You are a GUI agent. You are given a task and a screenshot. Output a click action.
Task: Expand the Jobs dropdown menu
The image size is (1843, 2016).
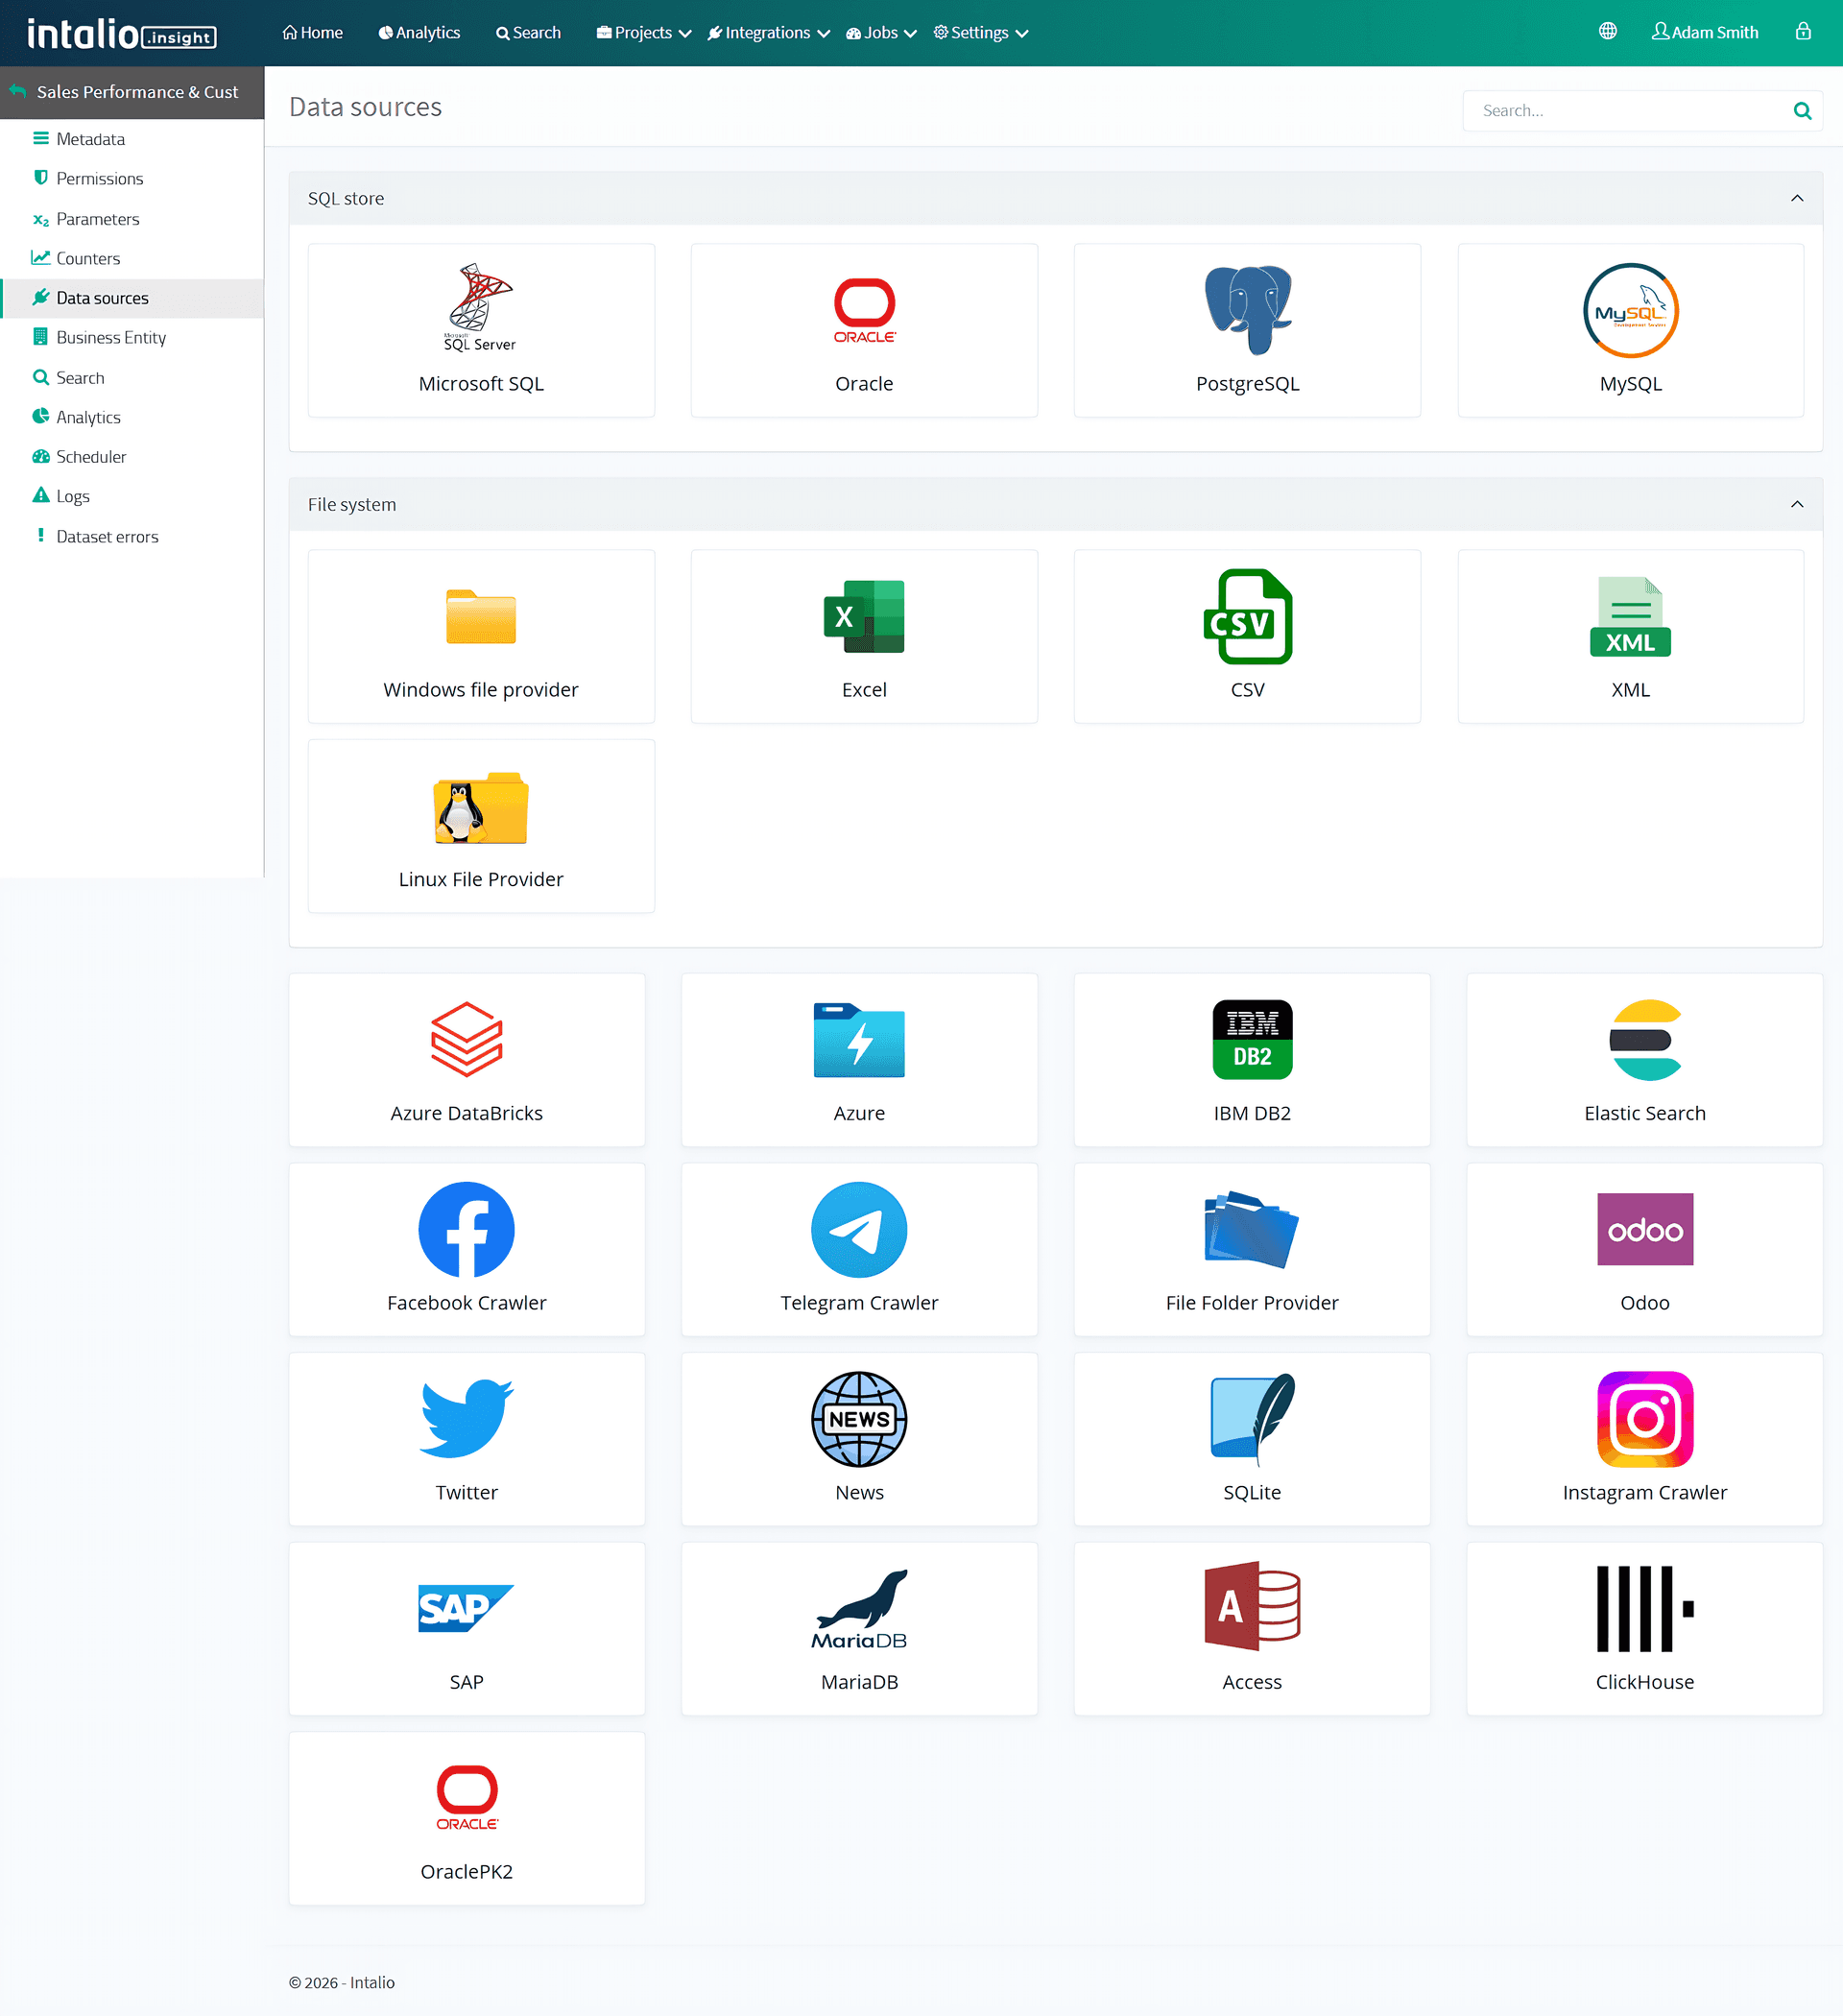click(881, 33)
